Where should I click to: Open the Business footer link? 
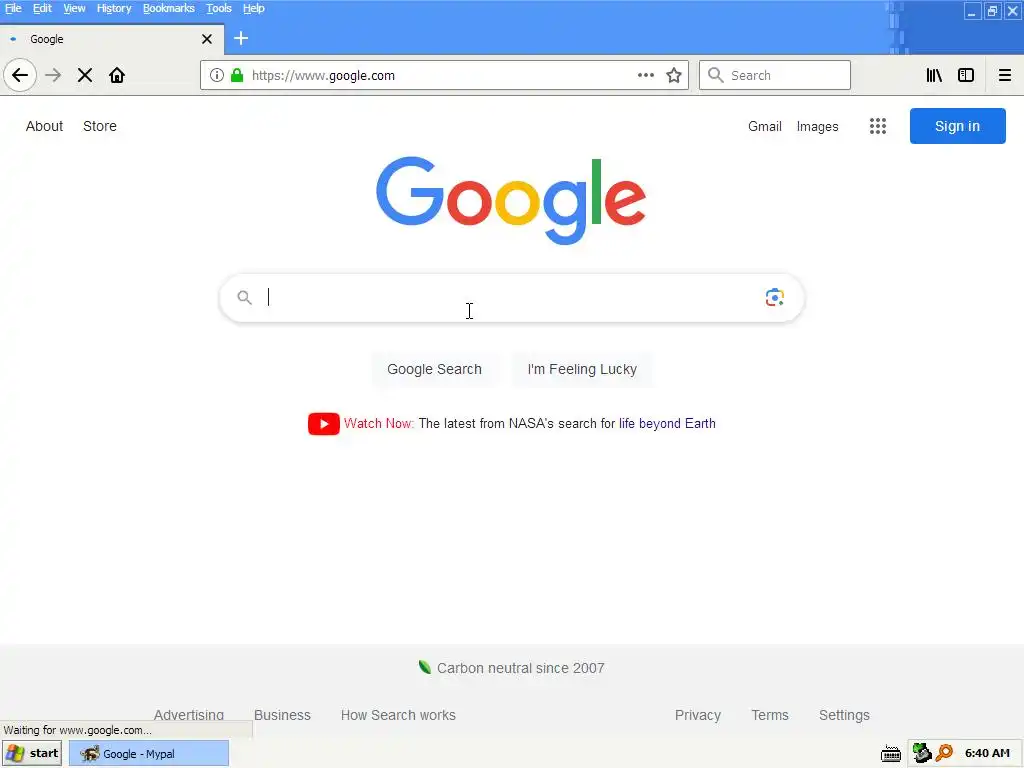pyautogui.click(x=282, y=715)
